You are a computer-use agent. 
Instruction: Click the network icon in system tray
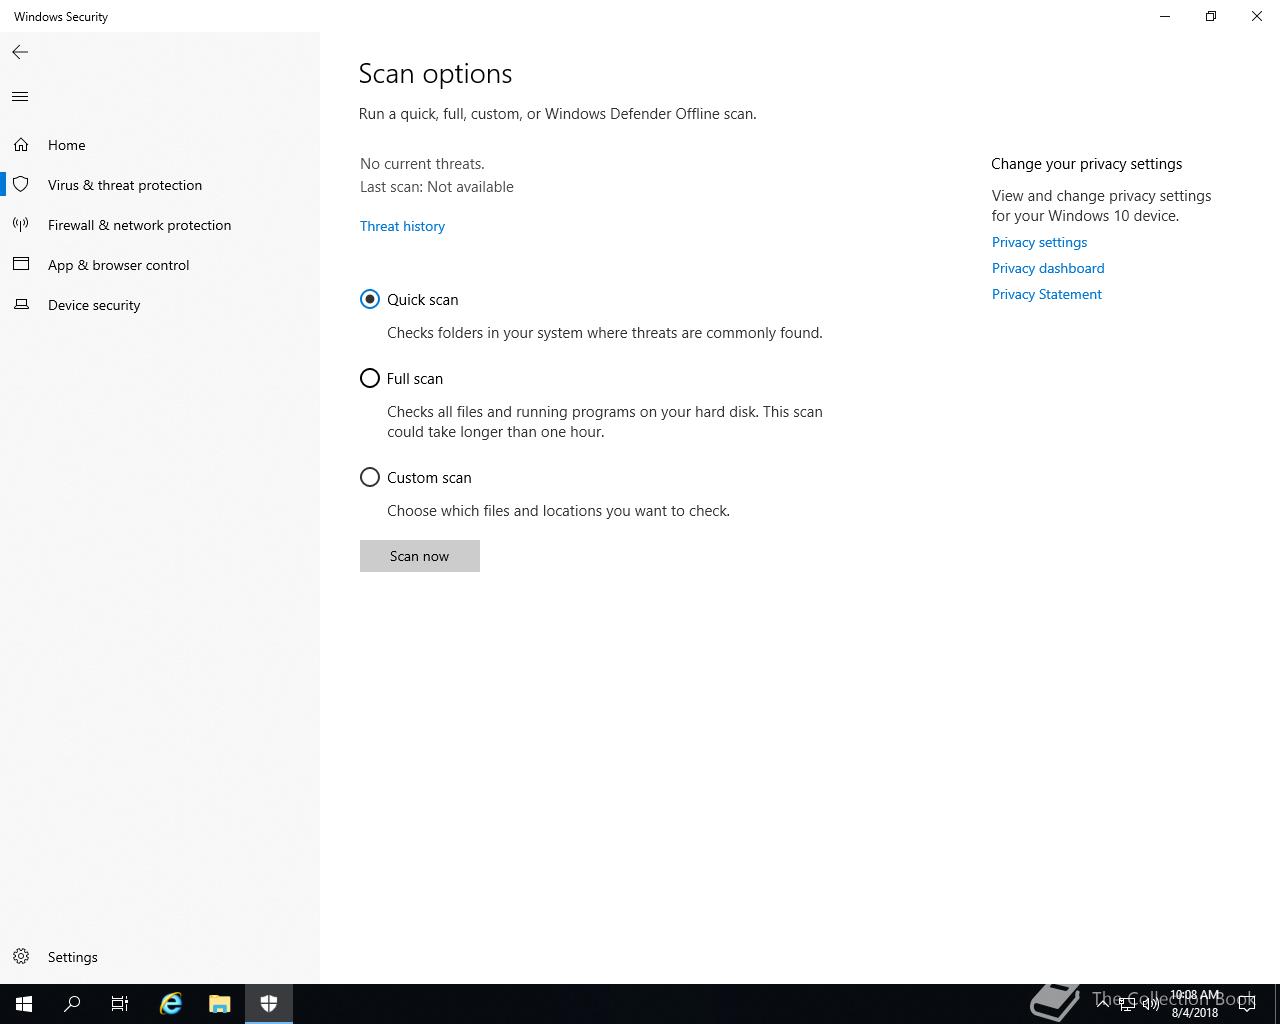[x=1126, y=1004]
